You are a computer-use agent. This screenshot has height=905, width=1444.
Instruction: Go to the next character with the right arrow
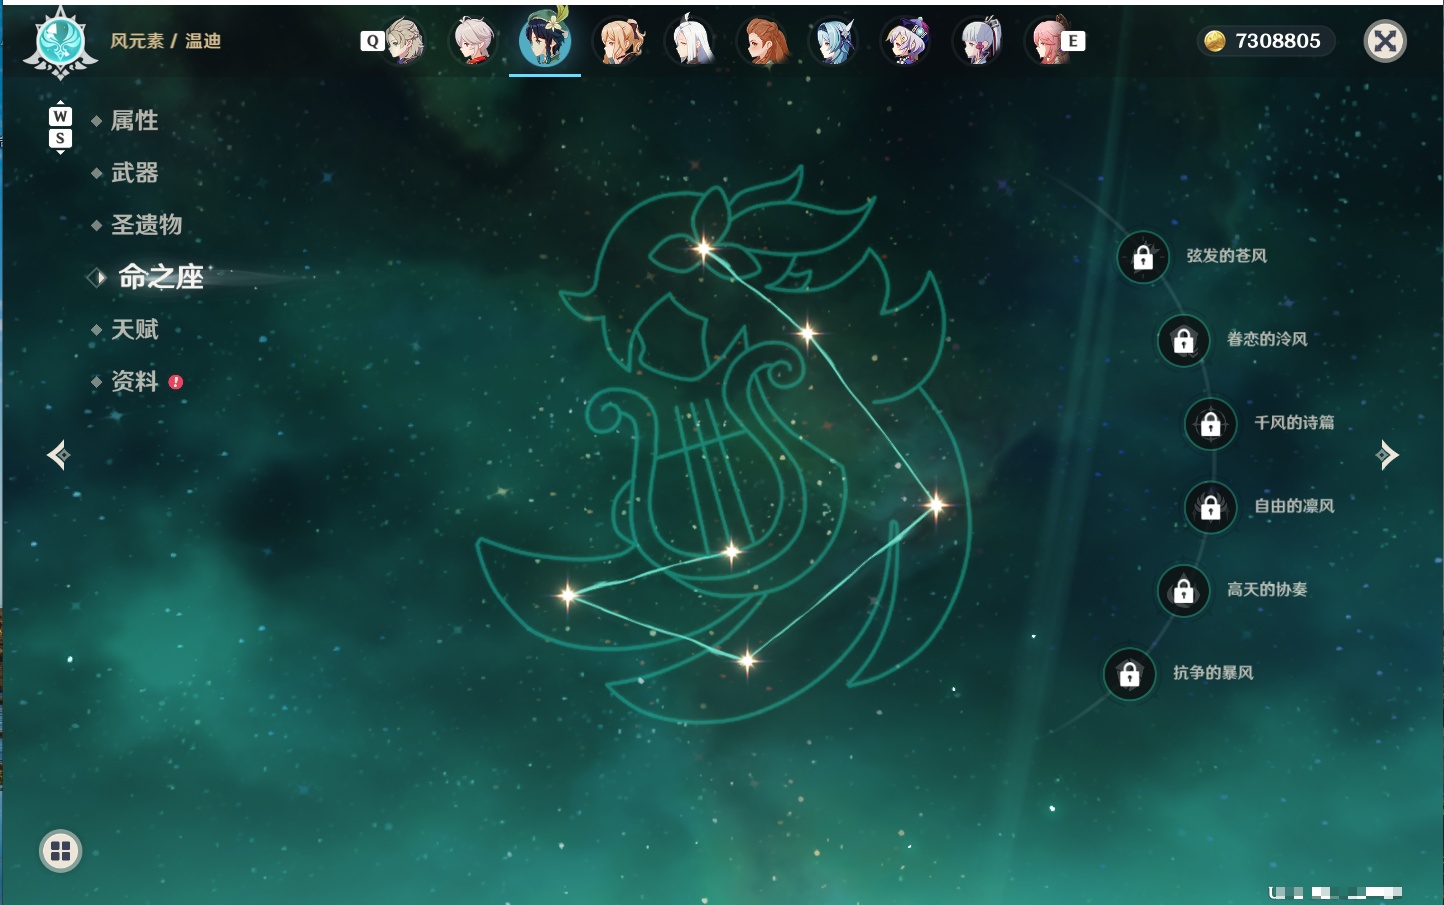(1387, 455)
